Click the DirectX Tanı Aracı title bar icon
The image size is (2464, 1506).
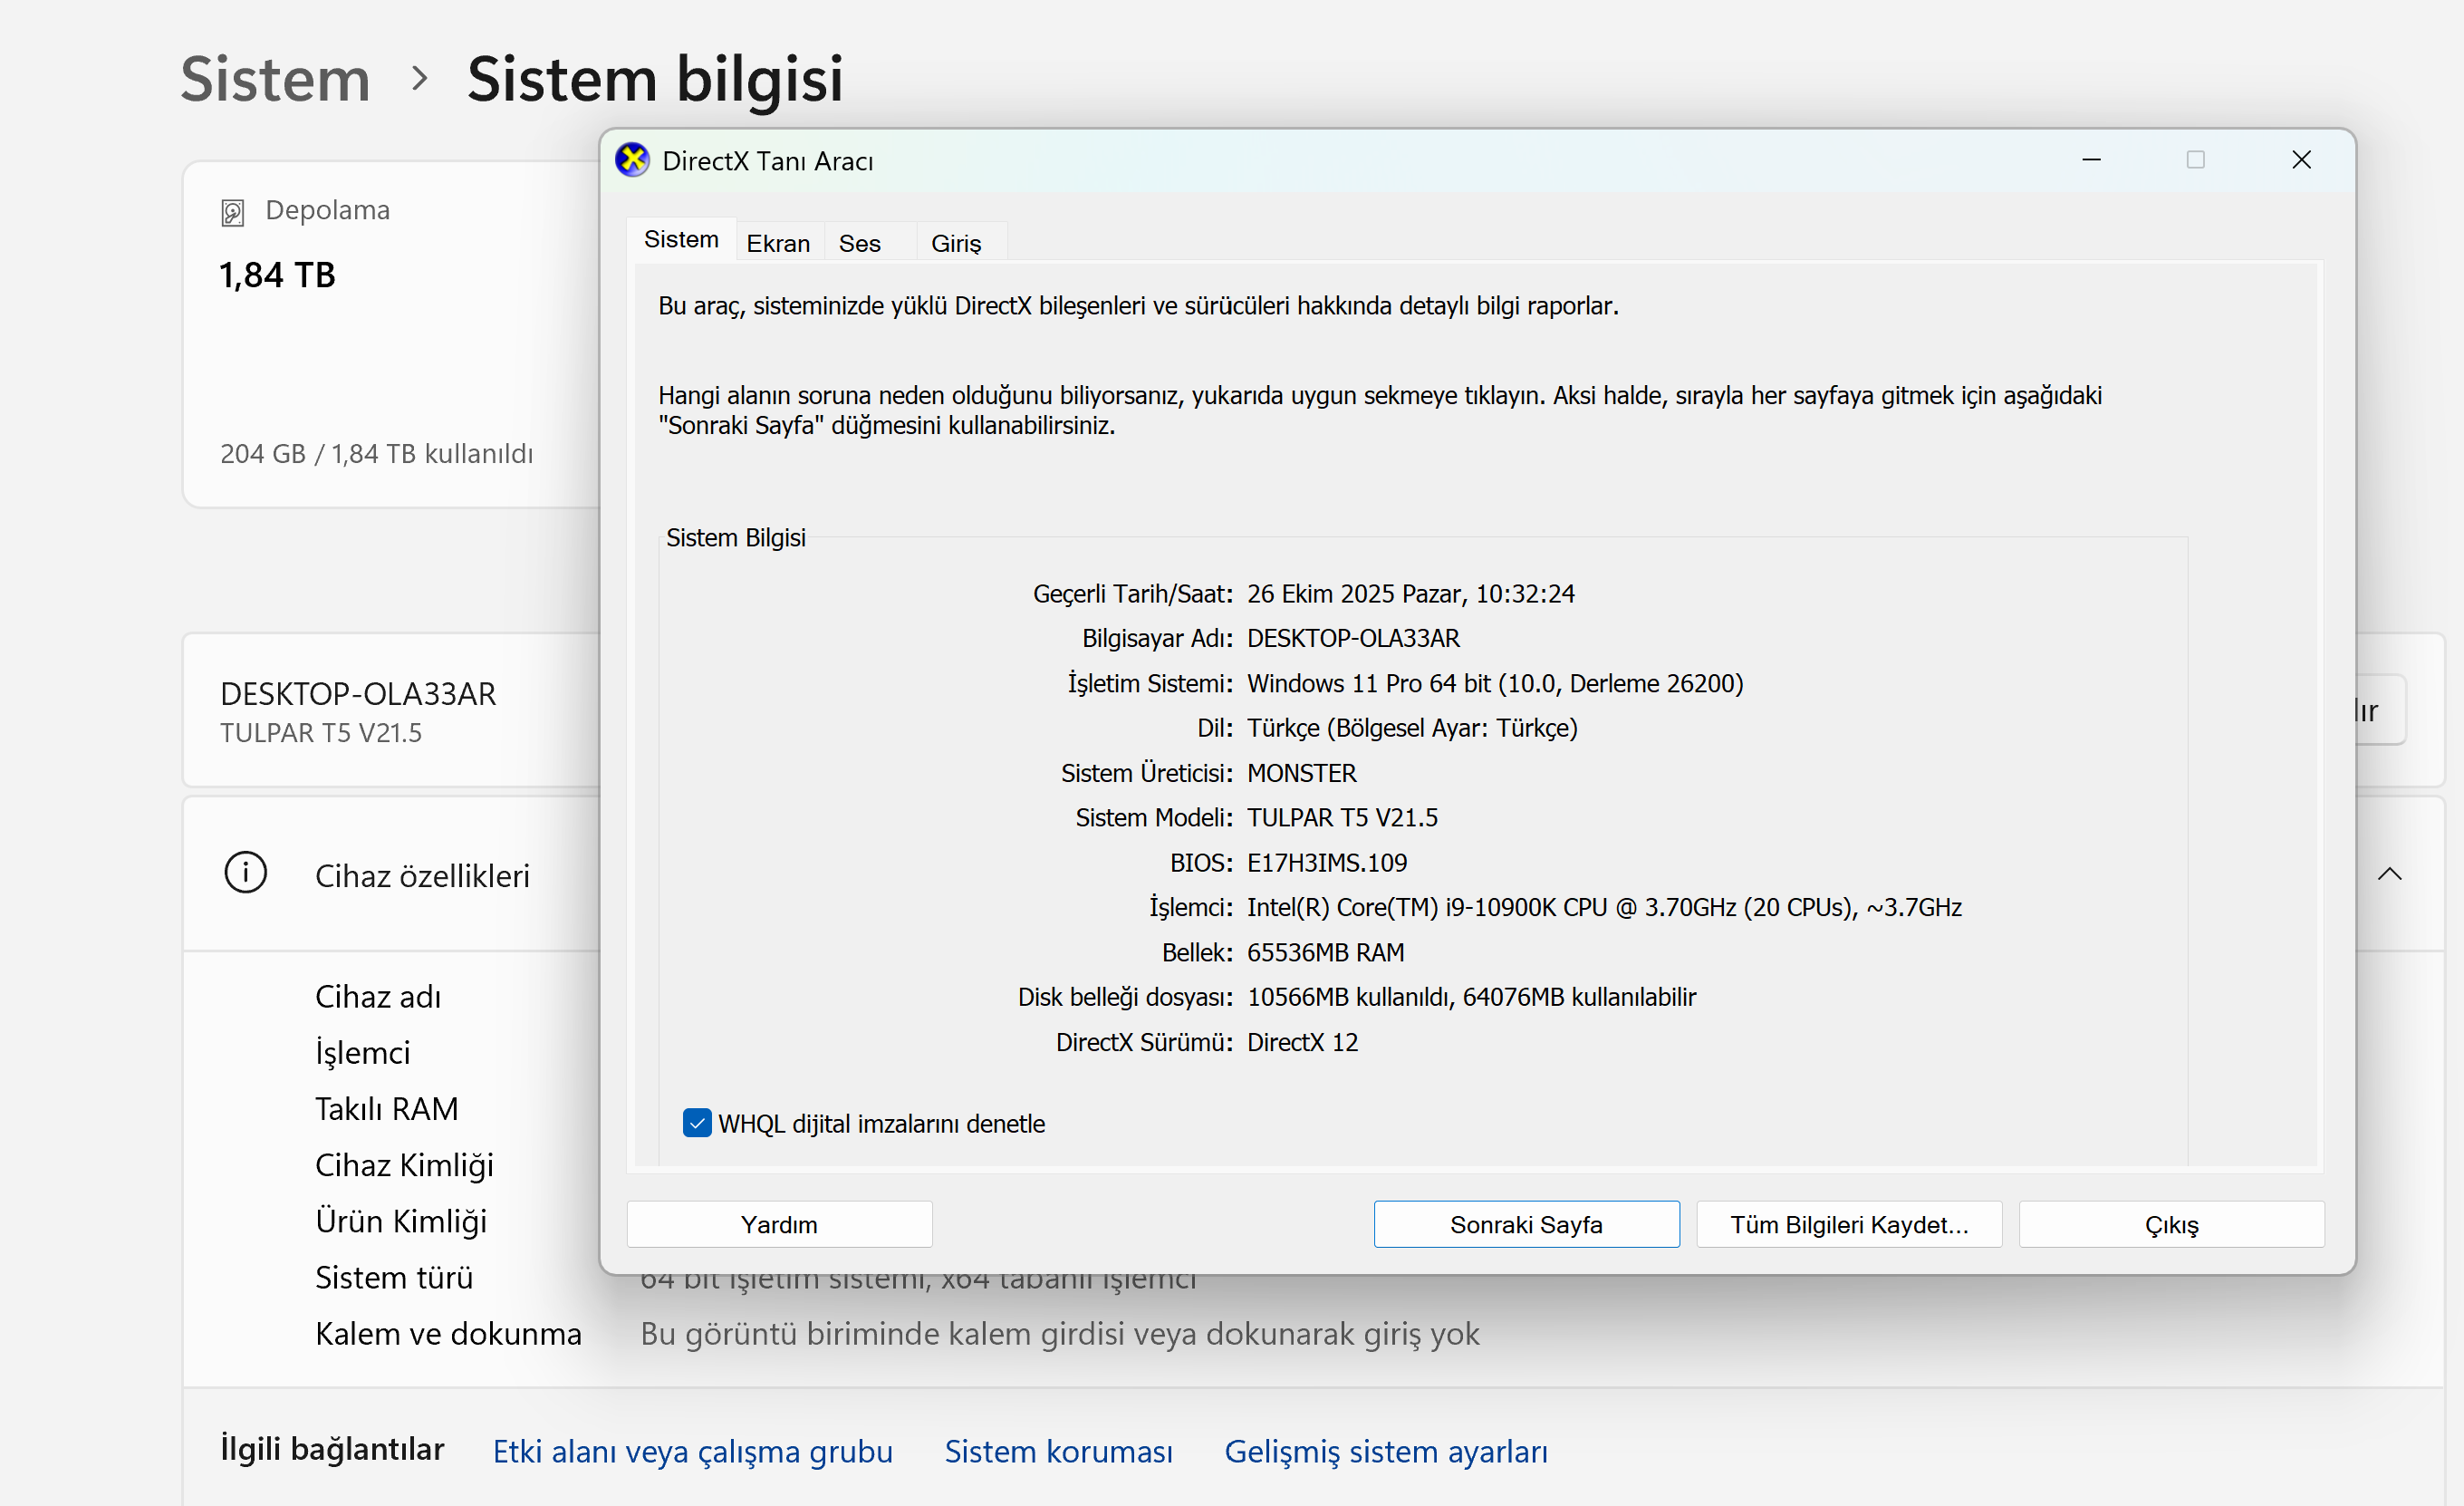coord(632,160)
